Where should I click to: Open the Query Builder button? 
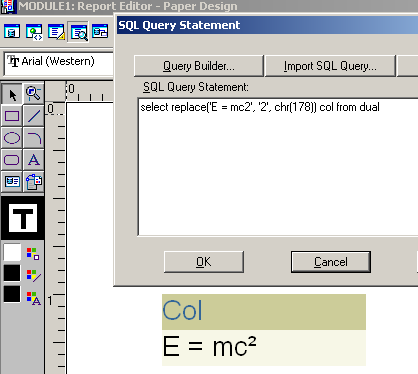click(199, 66)
